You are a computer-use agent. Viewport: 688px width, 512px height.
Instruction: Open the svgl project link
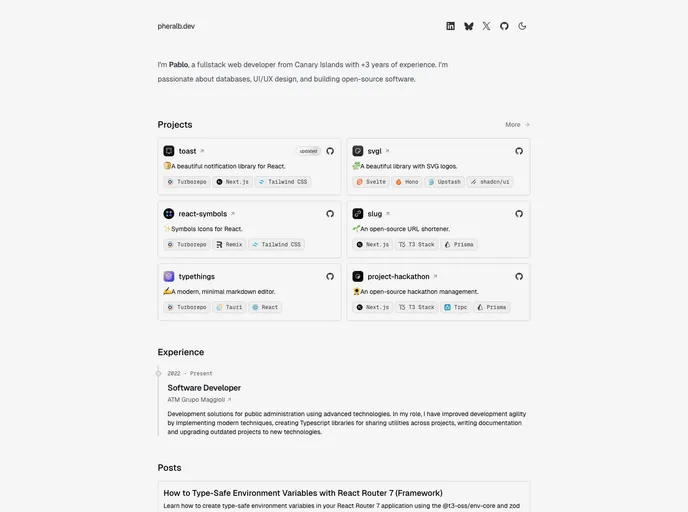378,151
